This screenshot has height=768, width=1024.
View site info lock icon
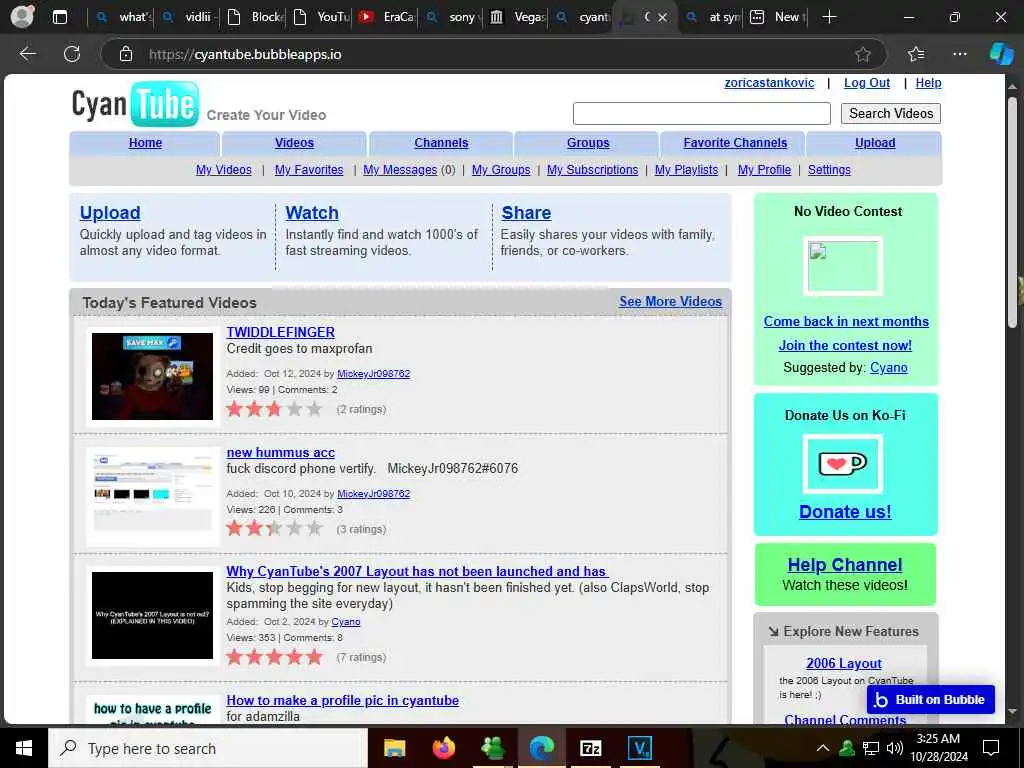pyautogui.click(x=126, y=54)
